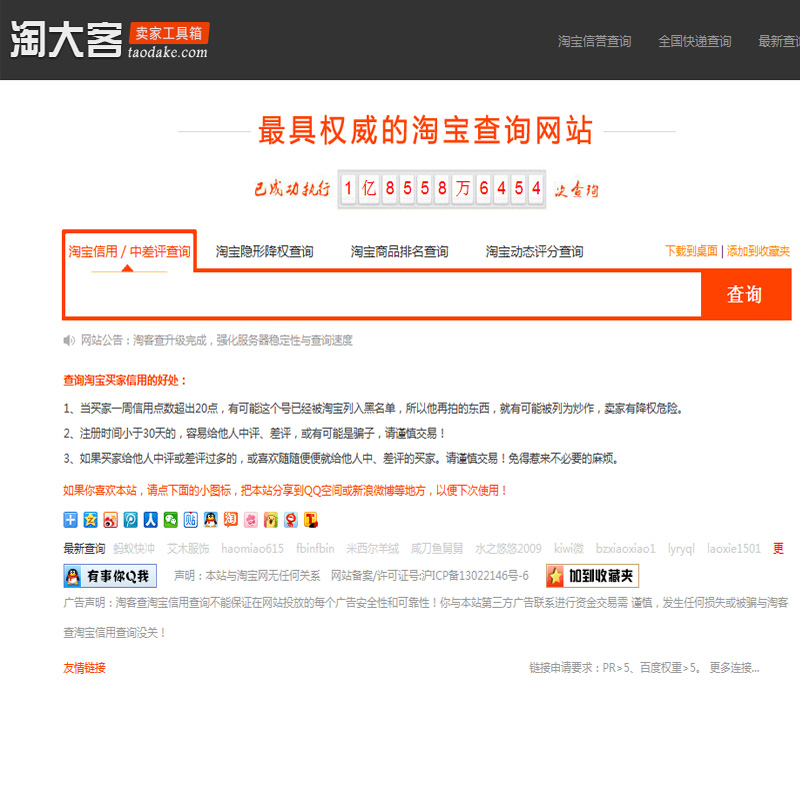Image resolution: width=800 pixels, height=800 pixels.
Task: Click the yellow T share icon
Action: coord(311,520)
